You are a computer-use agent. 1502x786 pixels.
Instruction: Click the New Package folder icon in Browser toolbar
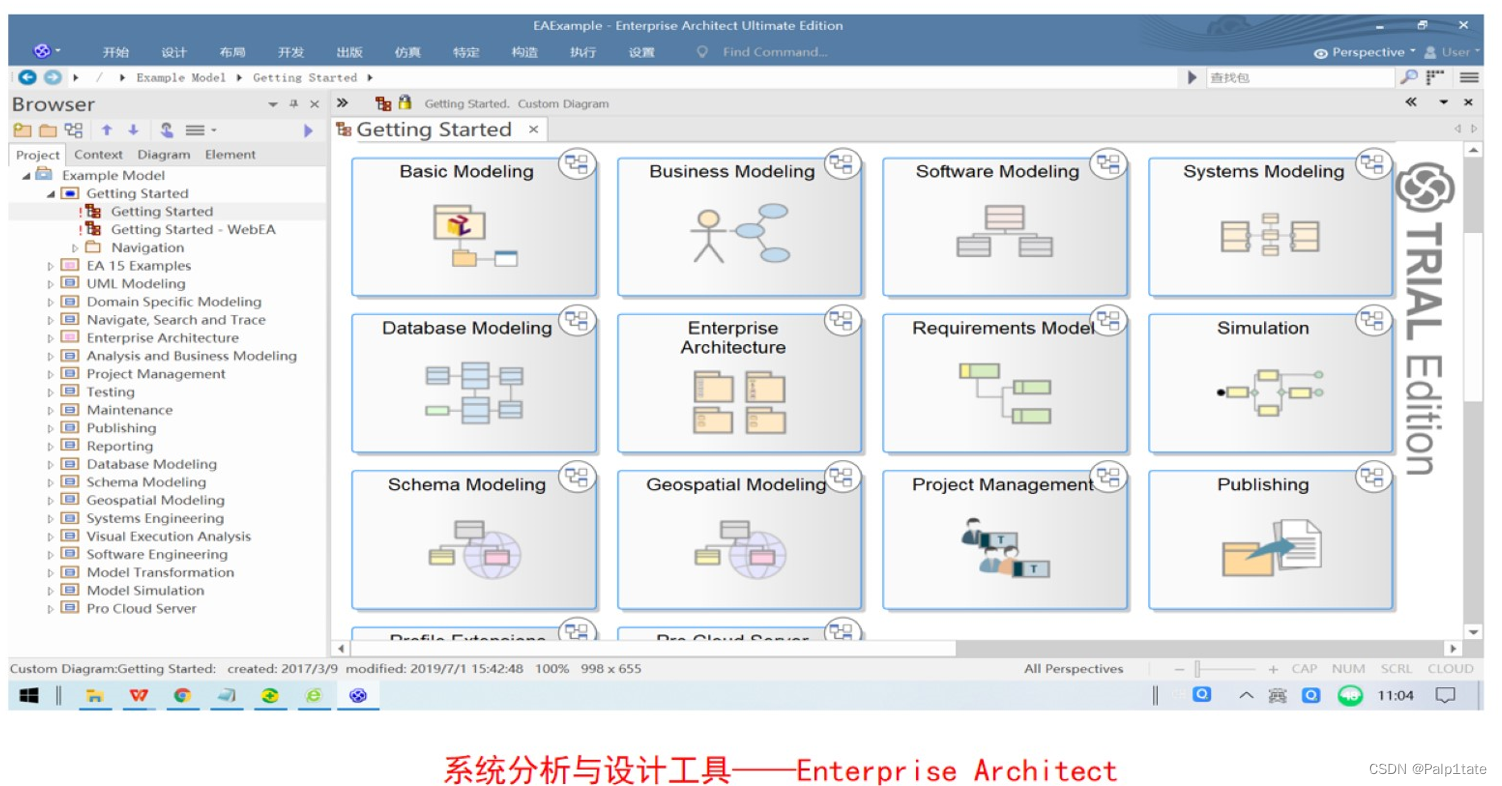[x=48, y=130]
